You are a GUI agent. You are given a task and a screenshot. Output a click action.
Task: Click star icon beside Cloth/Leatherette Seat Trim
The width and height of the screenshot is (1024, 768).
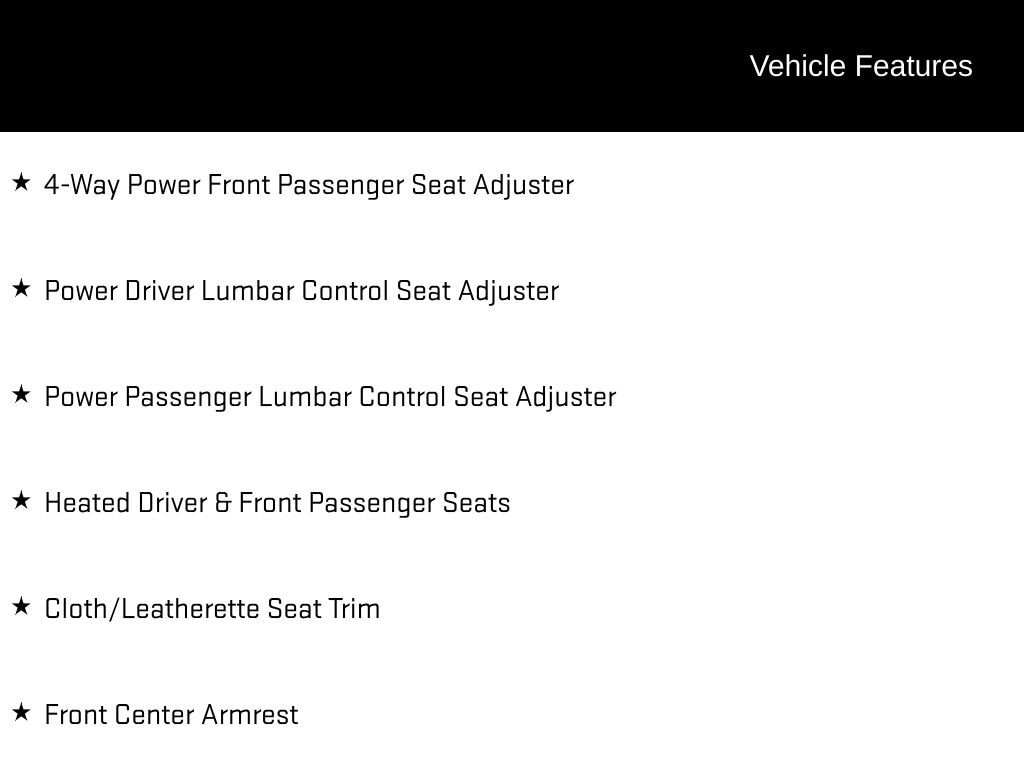(x=22, y=606)
